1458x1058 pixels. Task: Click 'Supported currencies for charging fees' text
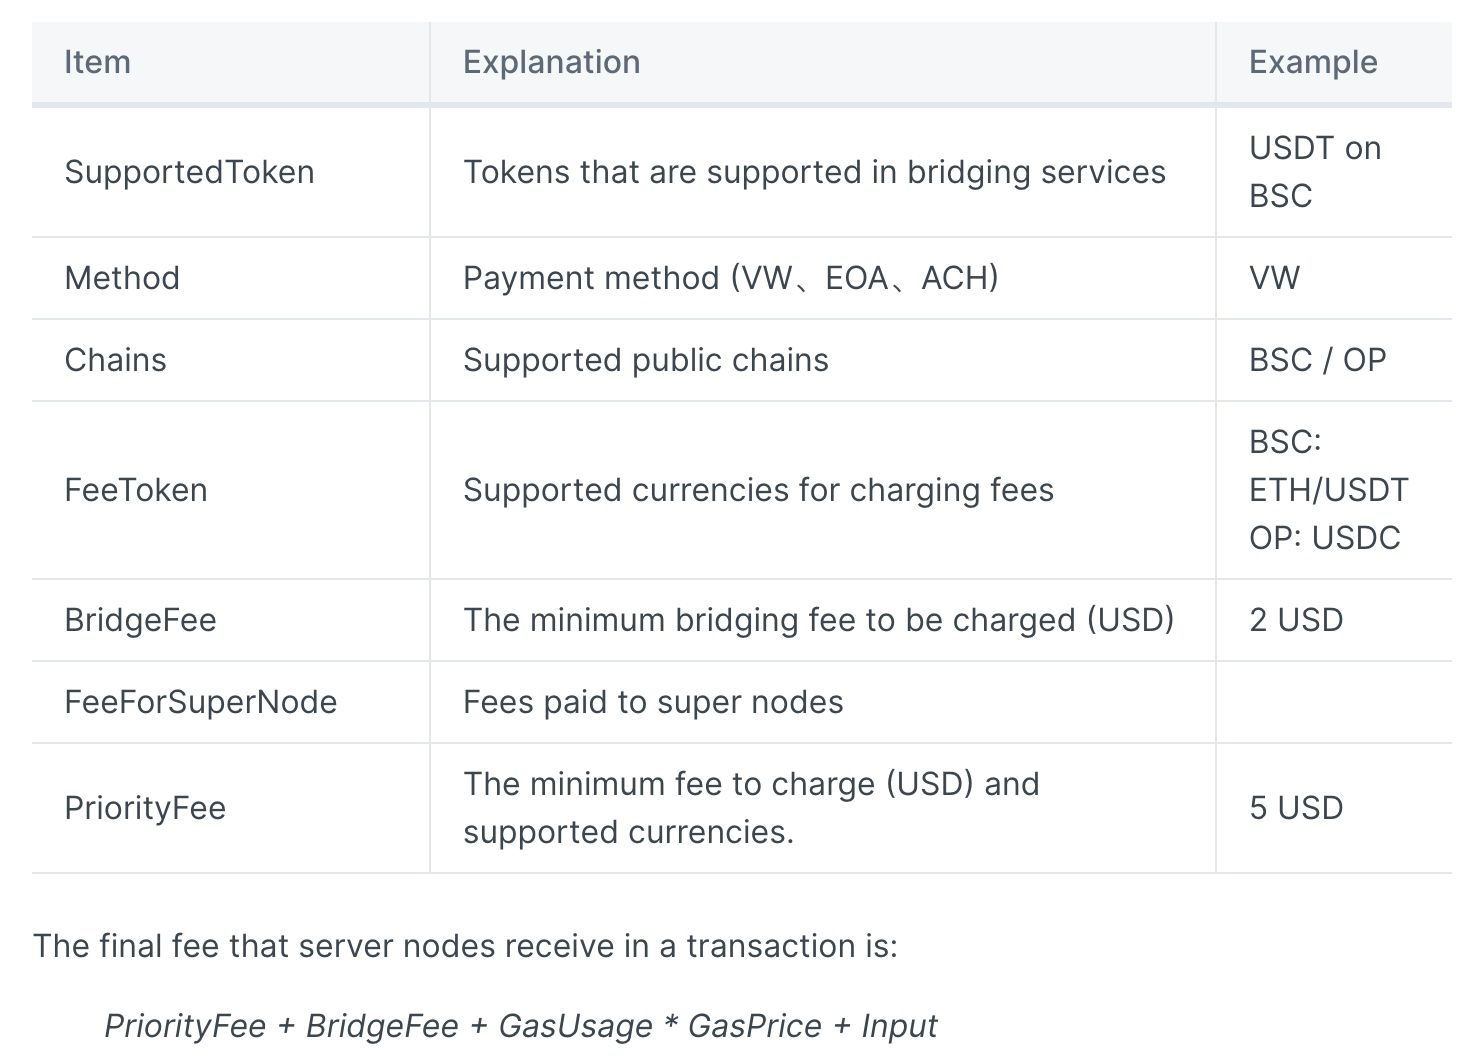point(758,490)
